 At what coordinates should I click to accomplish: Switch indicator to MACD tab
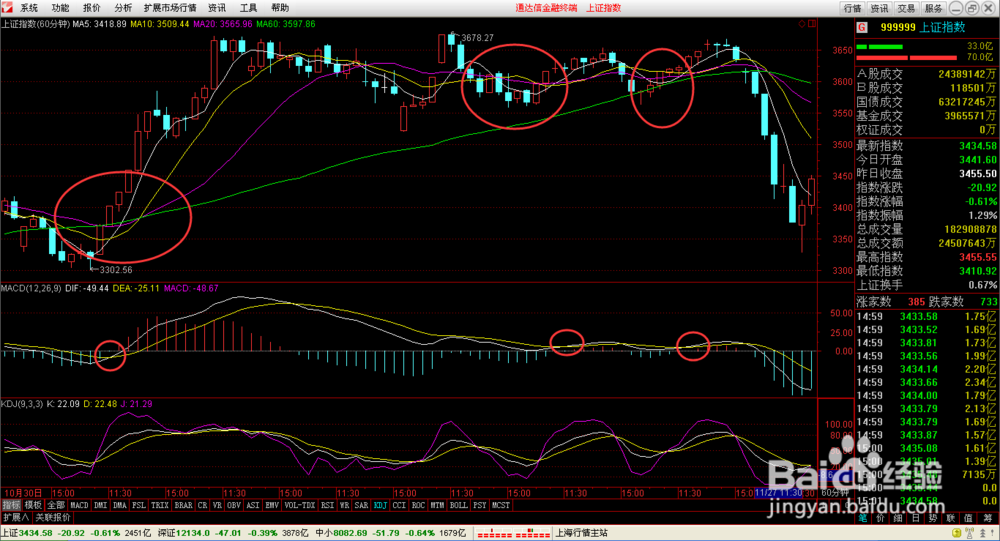tap(79, 505)
